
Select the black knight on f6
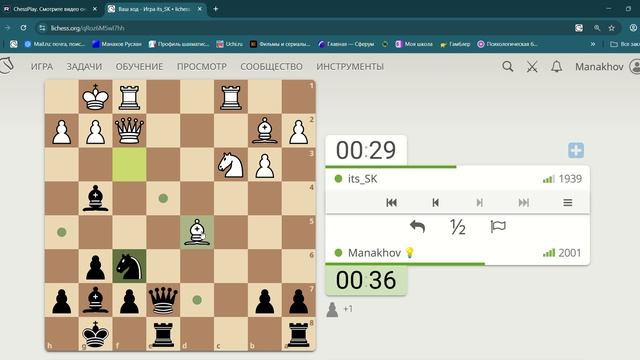tap(129, 266)
